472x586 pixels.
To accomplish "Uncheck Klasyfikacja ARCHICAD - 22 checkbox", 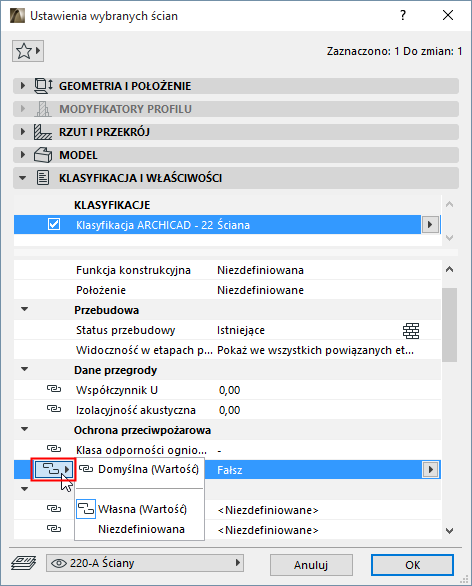I will coord(54,224).
